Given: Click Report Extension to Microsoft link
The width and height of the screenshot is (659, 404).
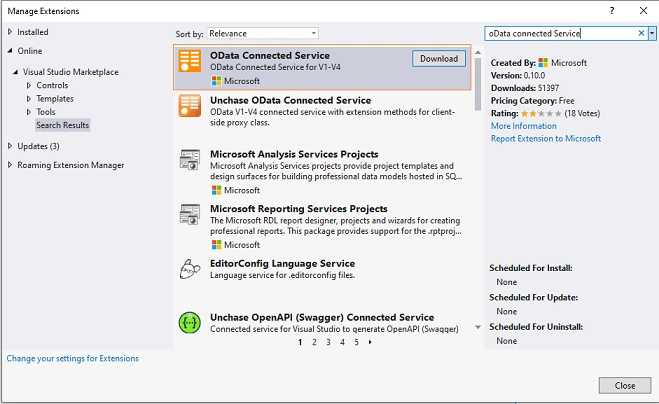Looking at the screenshot, I should tap(546, 139).
